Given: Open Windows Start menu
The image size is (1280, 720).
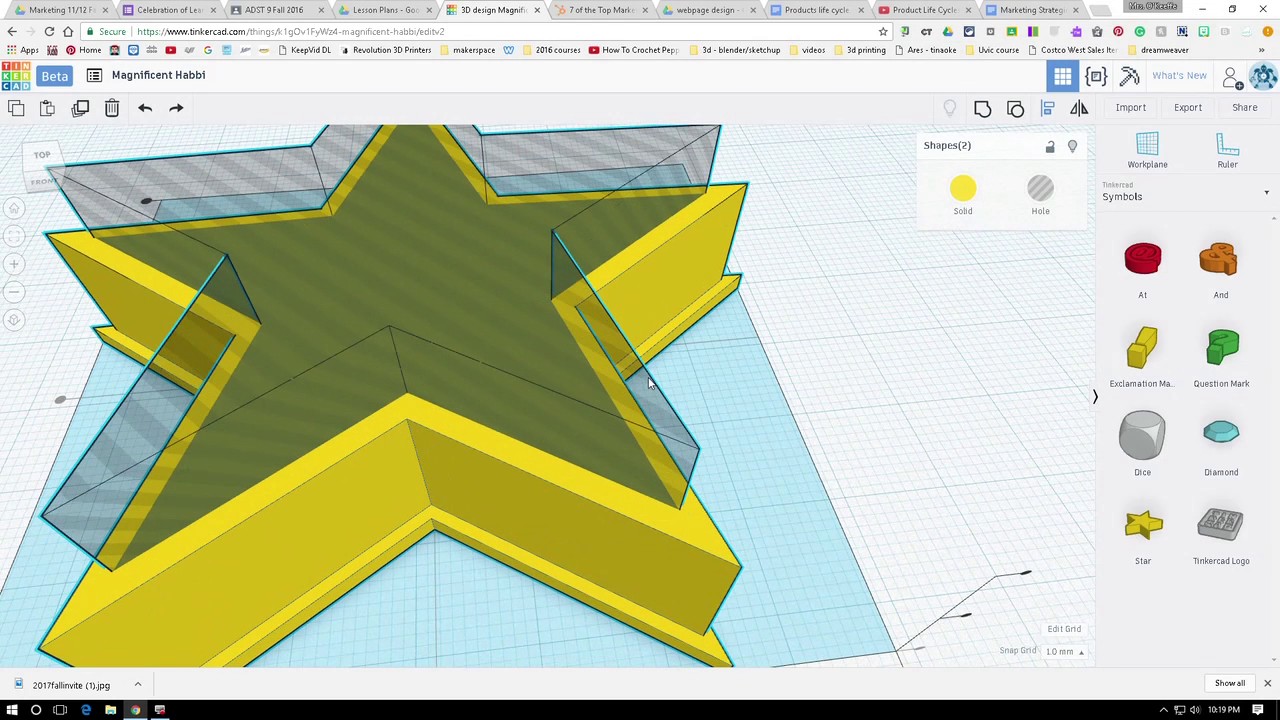Looking at the screenshot, I should click(x=12, y=710).
